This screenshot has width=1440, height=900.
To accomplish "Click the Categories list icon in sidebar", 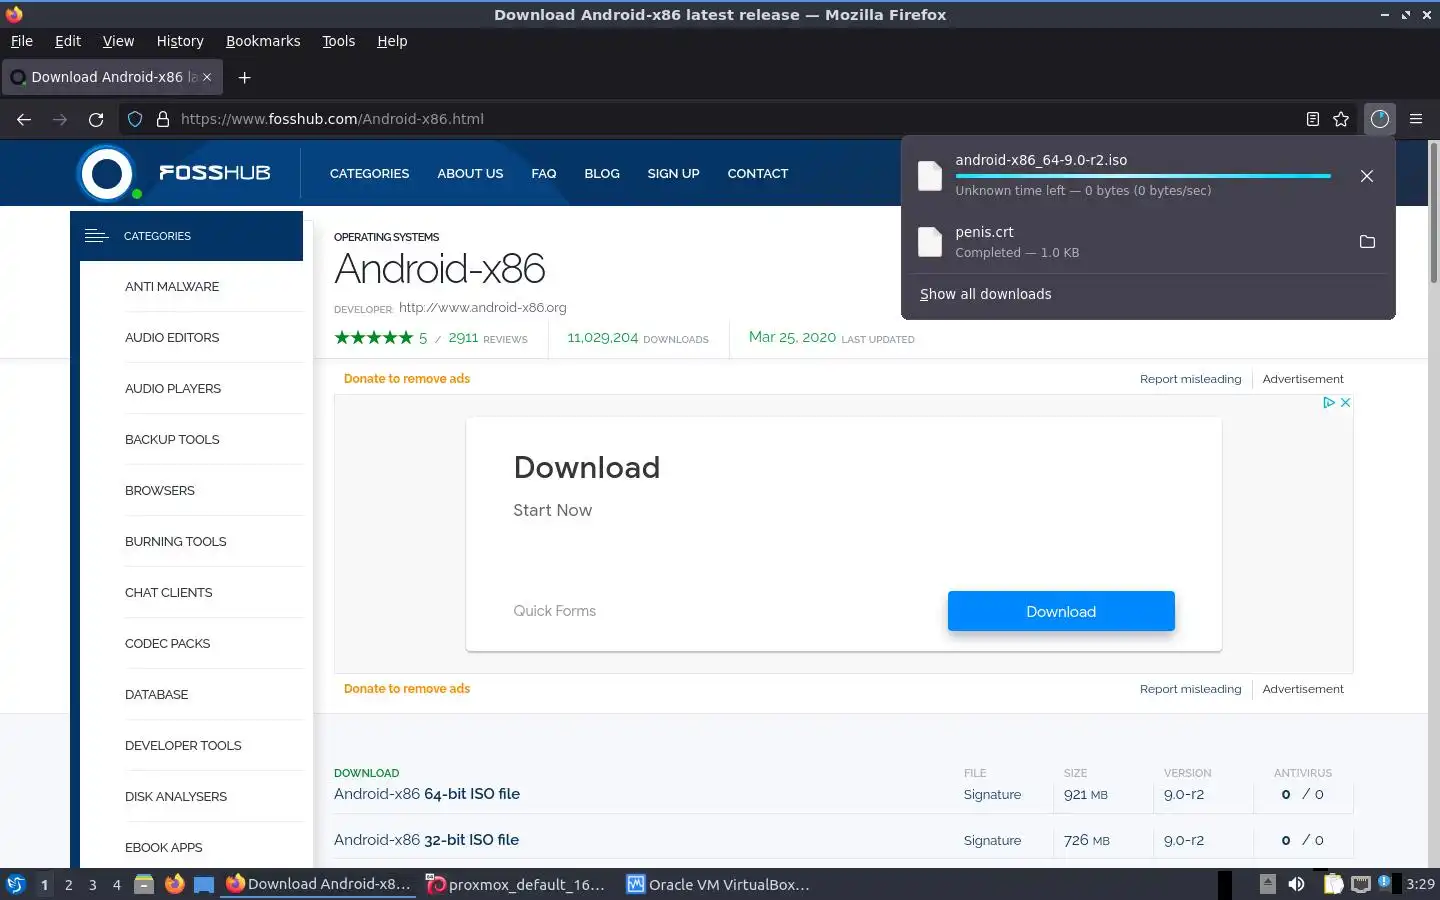I will click(96, 236).
